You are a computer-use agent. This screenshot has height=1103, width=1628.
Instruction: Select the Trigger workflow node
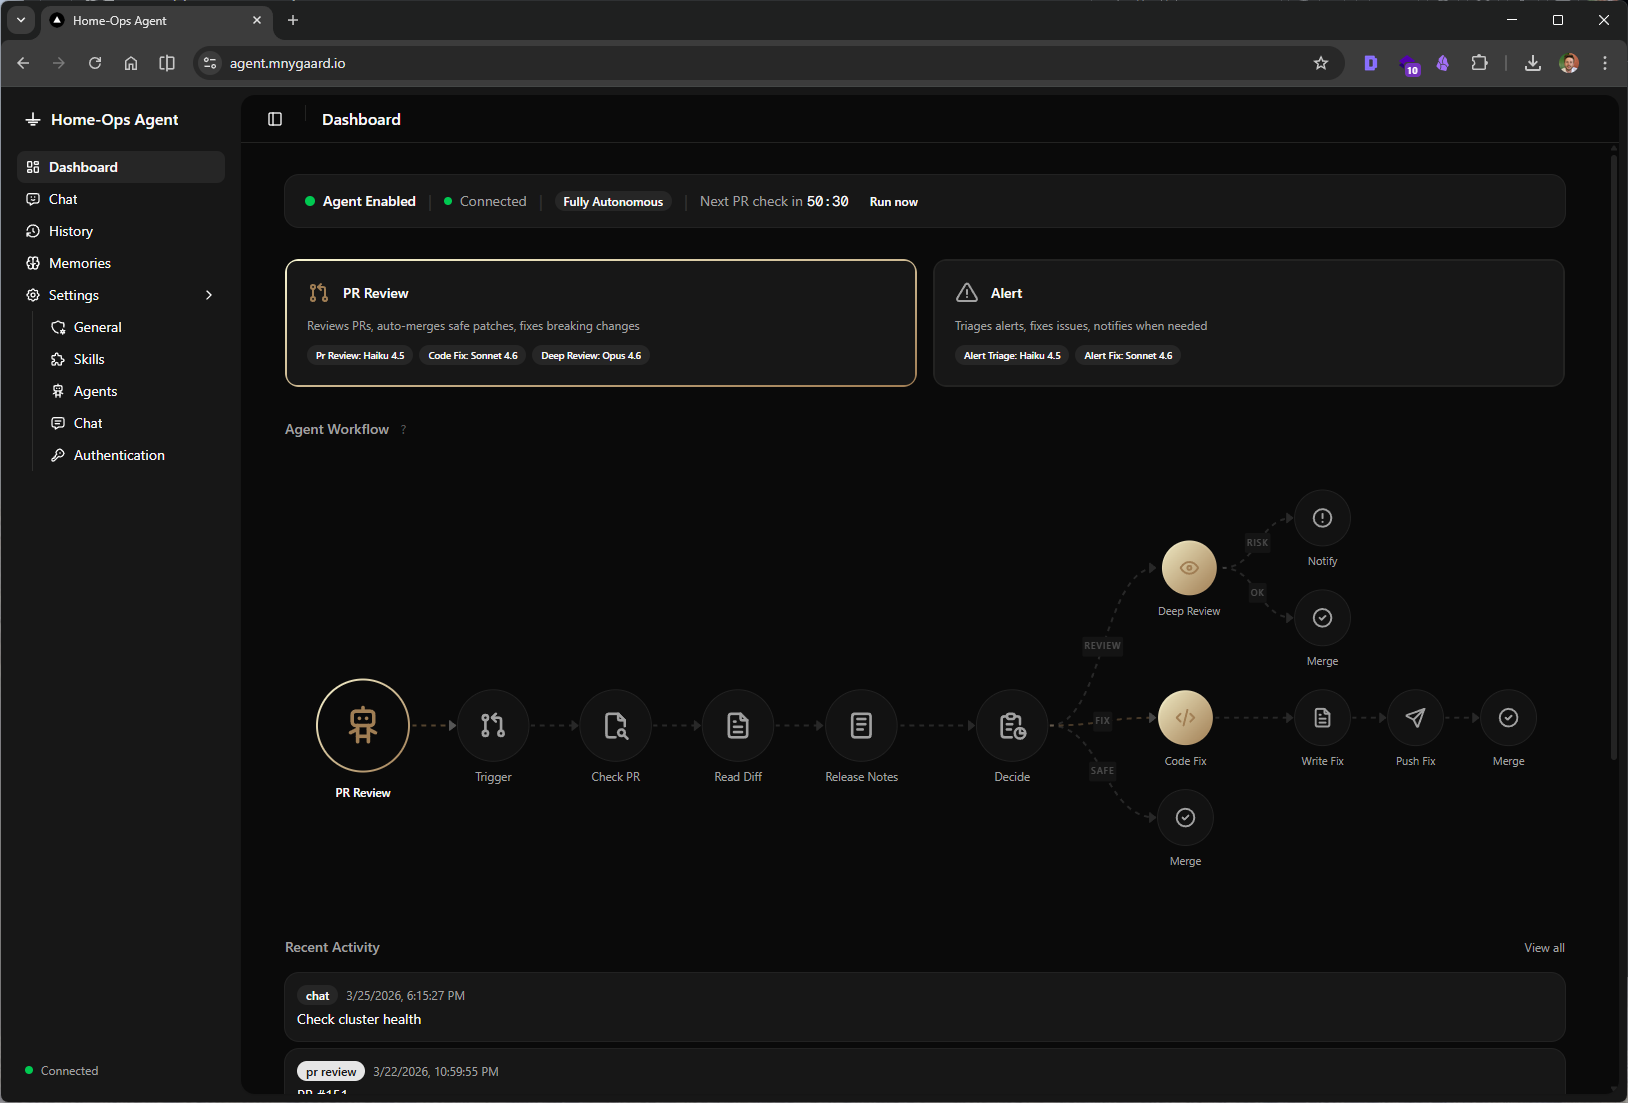point(493,725)
